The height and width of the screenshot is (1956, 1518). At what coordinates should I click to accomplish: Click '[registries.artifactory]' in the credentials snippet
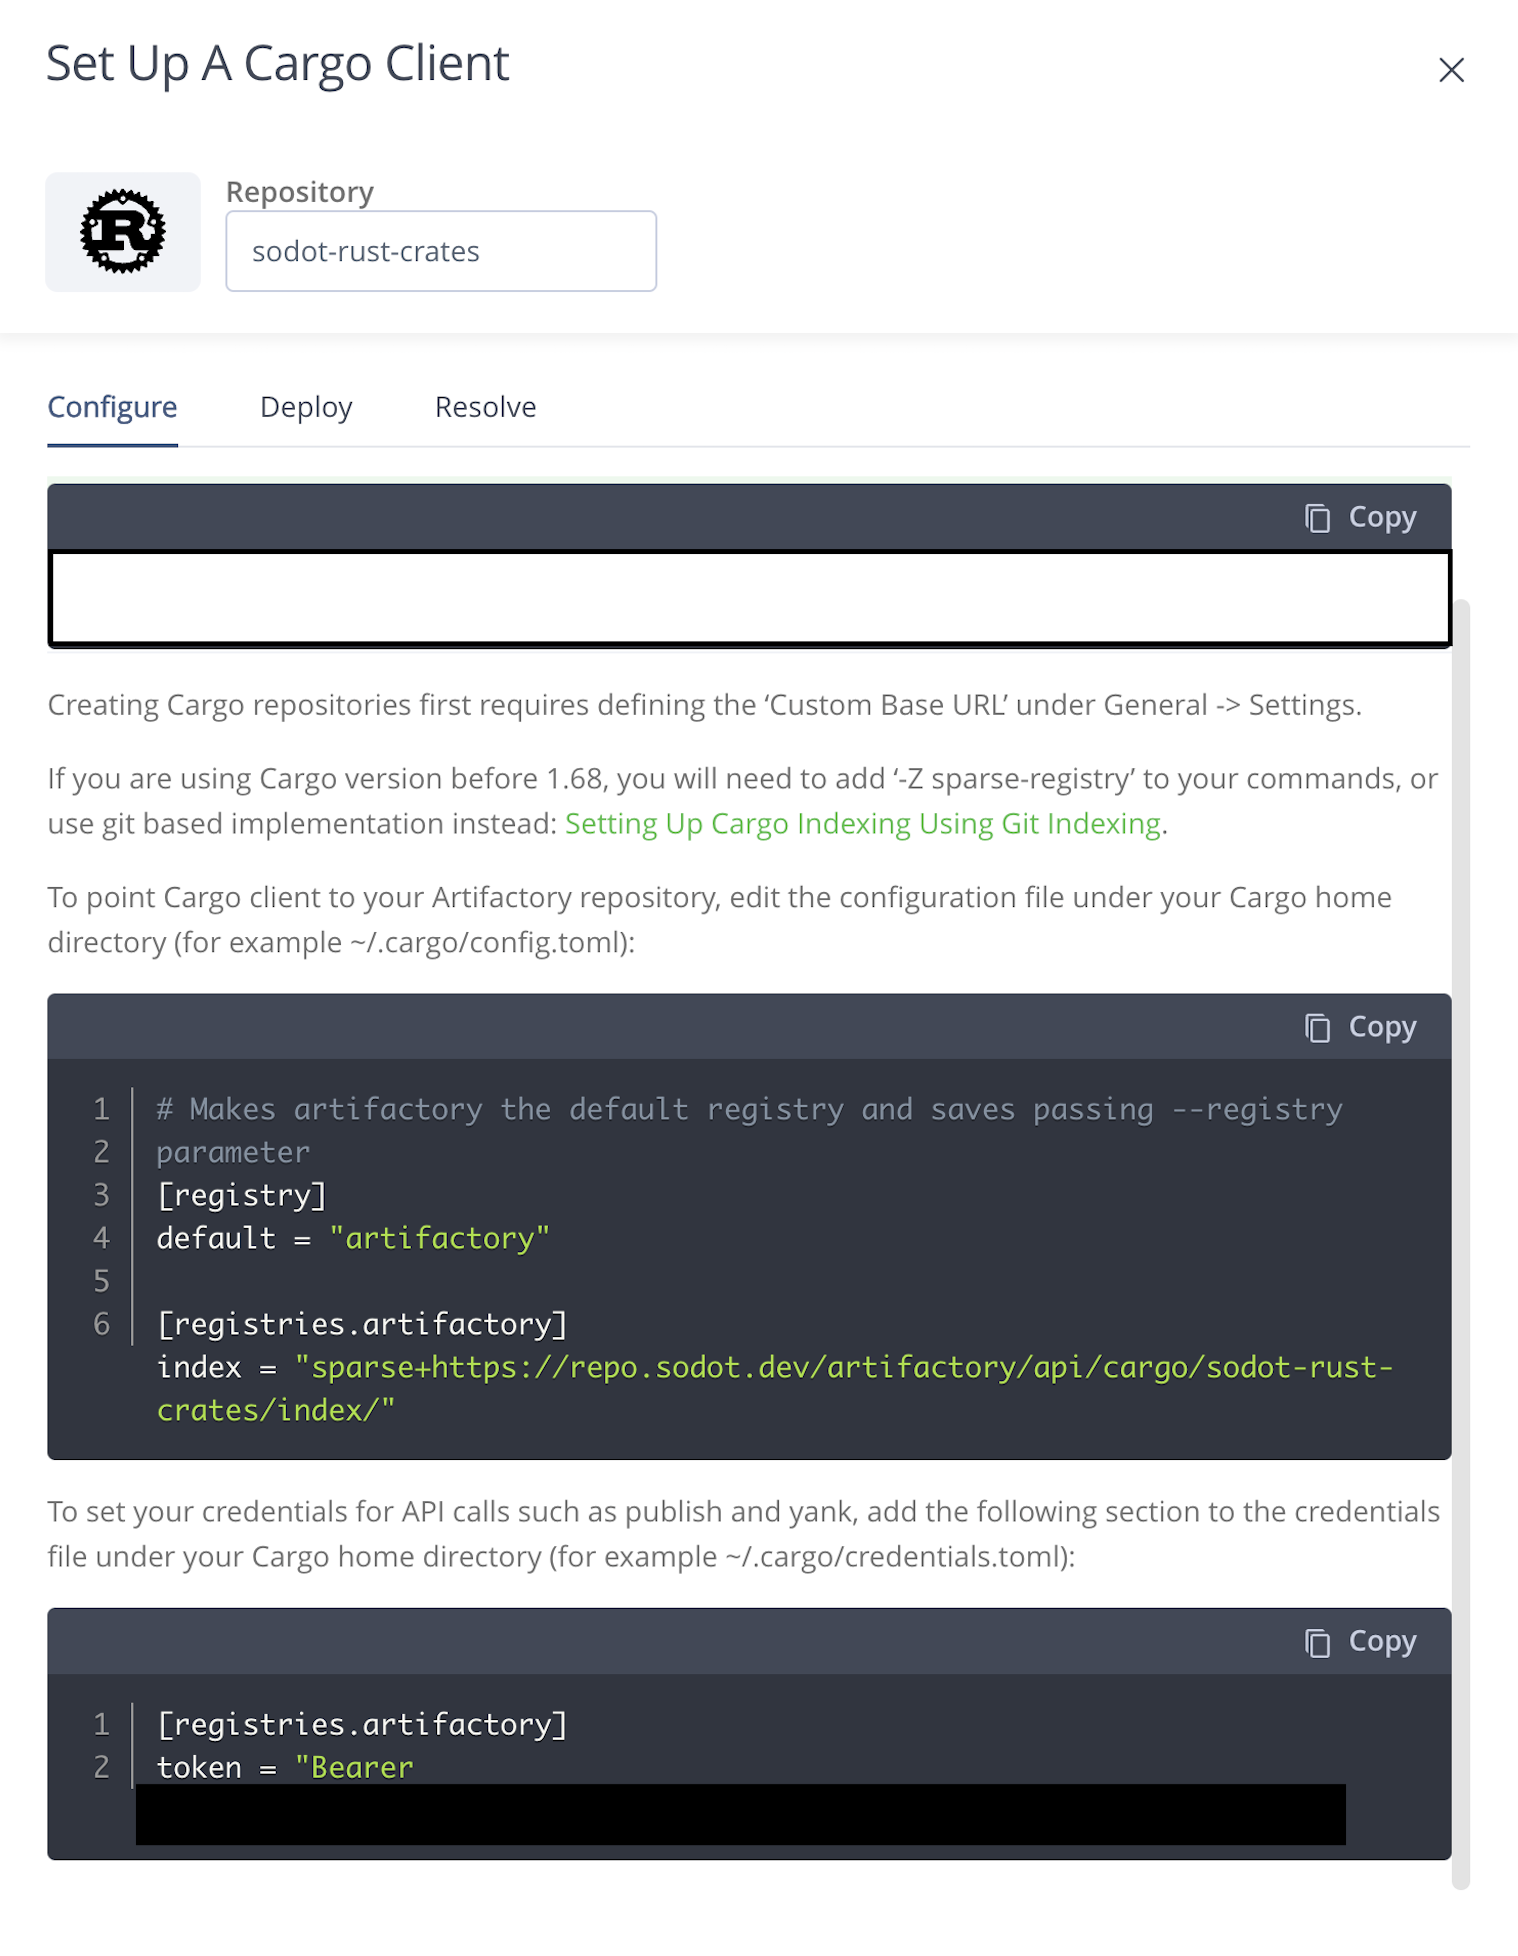click(x=362, y=1724)
